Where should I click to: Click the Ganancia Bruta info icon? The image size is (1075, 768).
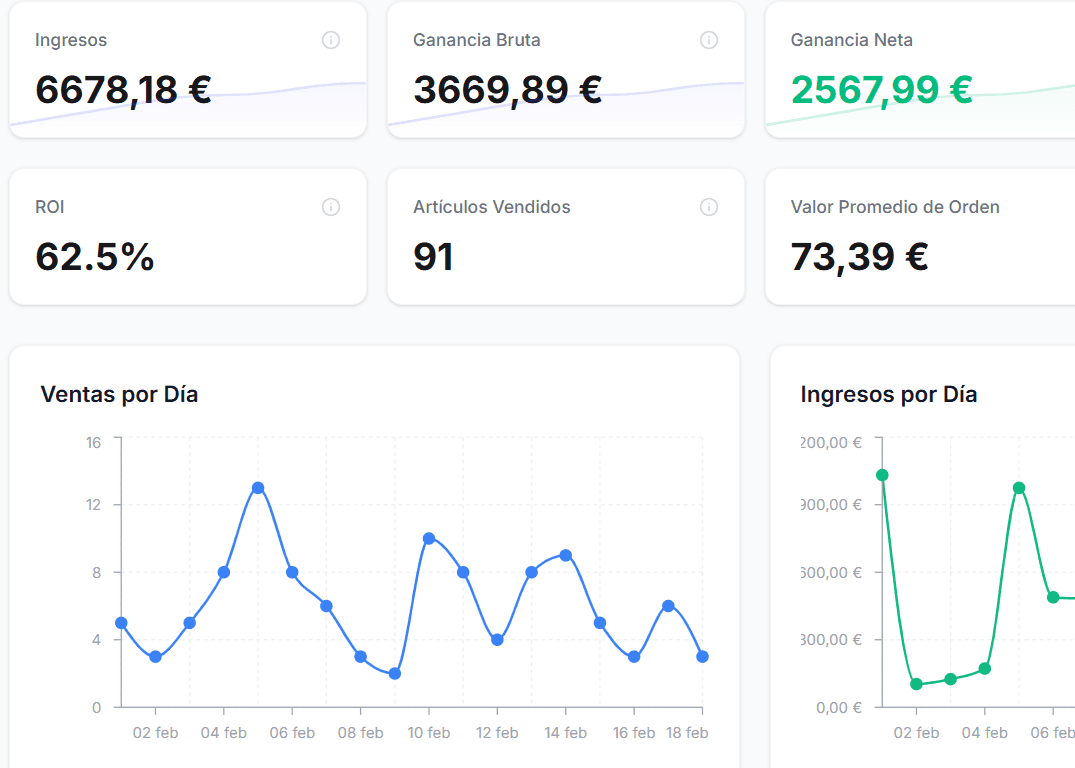click(709, 40)
